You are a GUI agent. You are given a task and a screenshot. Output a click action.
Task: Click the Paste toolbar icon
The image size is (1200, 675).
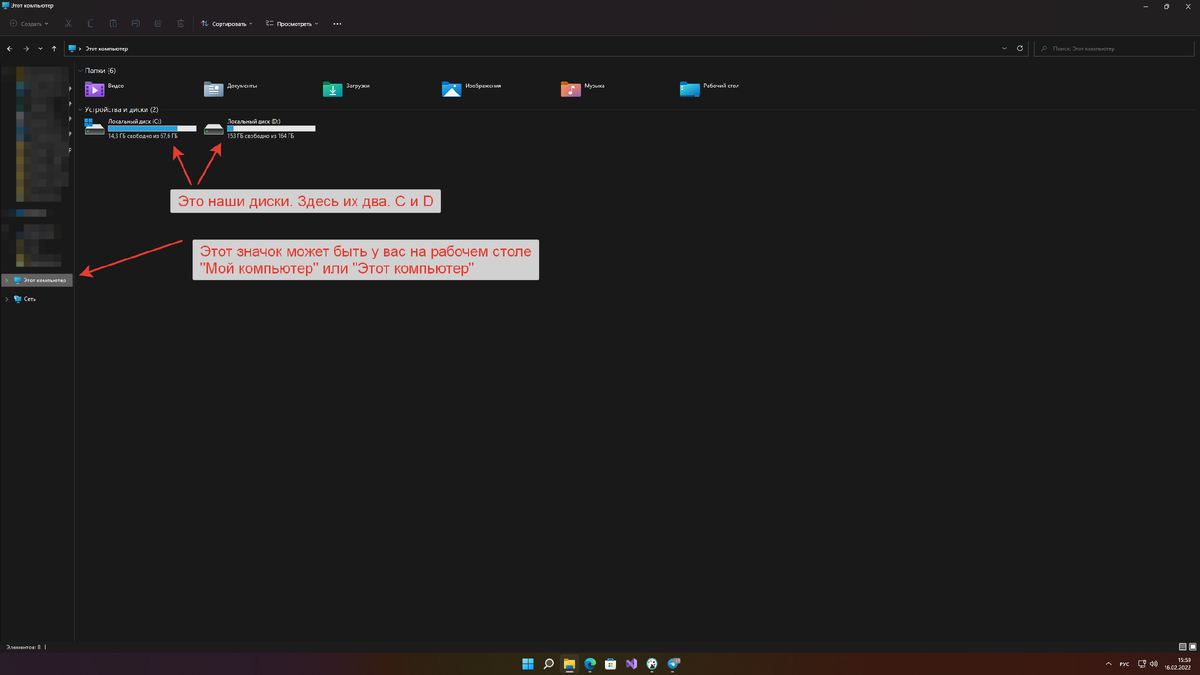(x=113, y=23)
